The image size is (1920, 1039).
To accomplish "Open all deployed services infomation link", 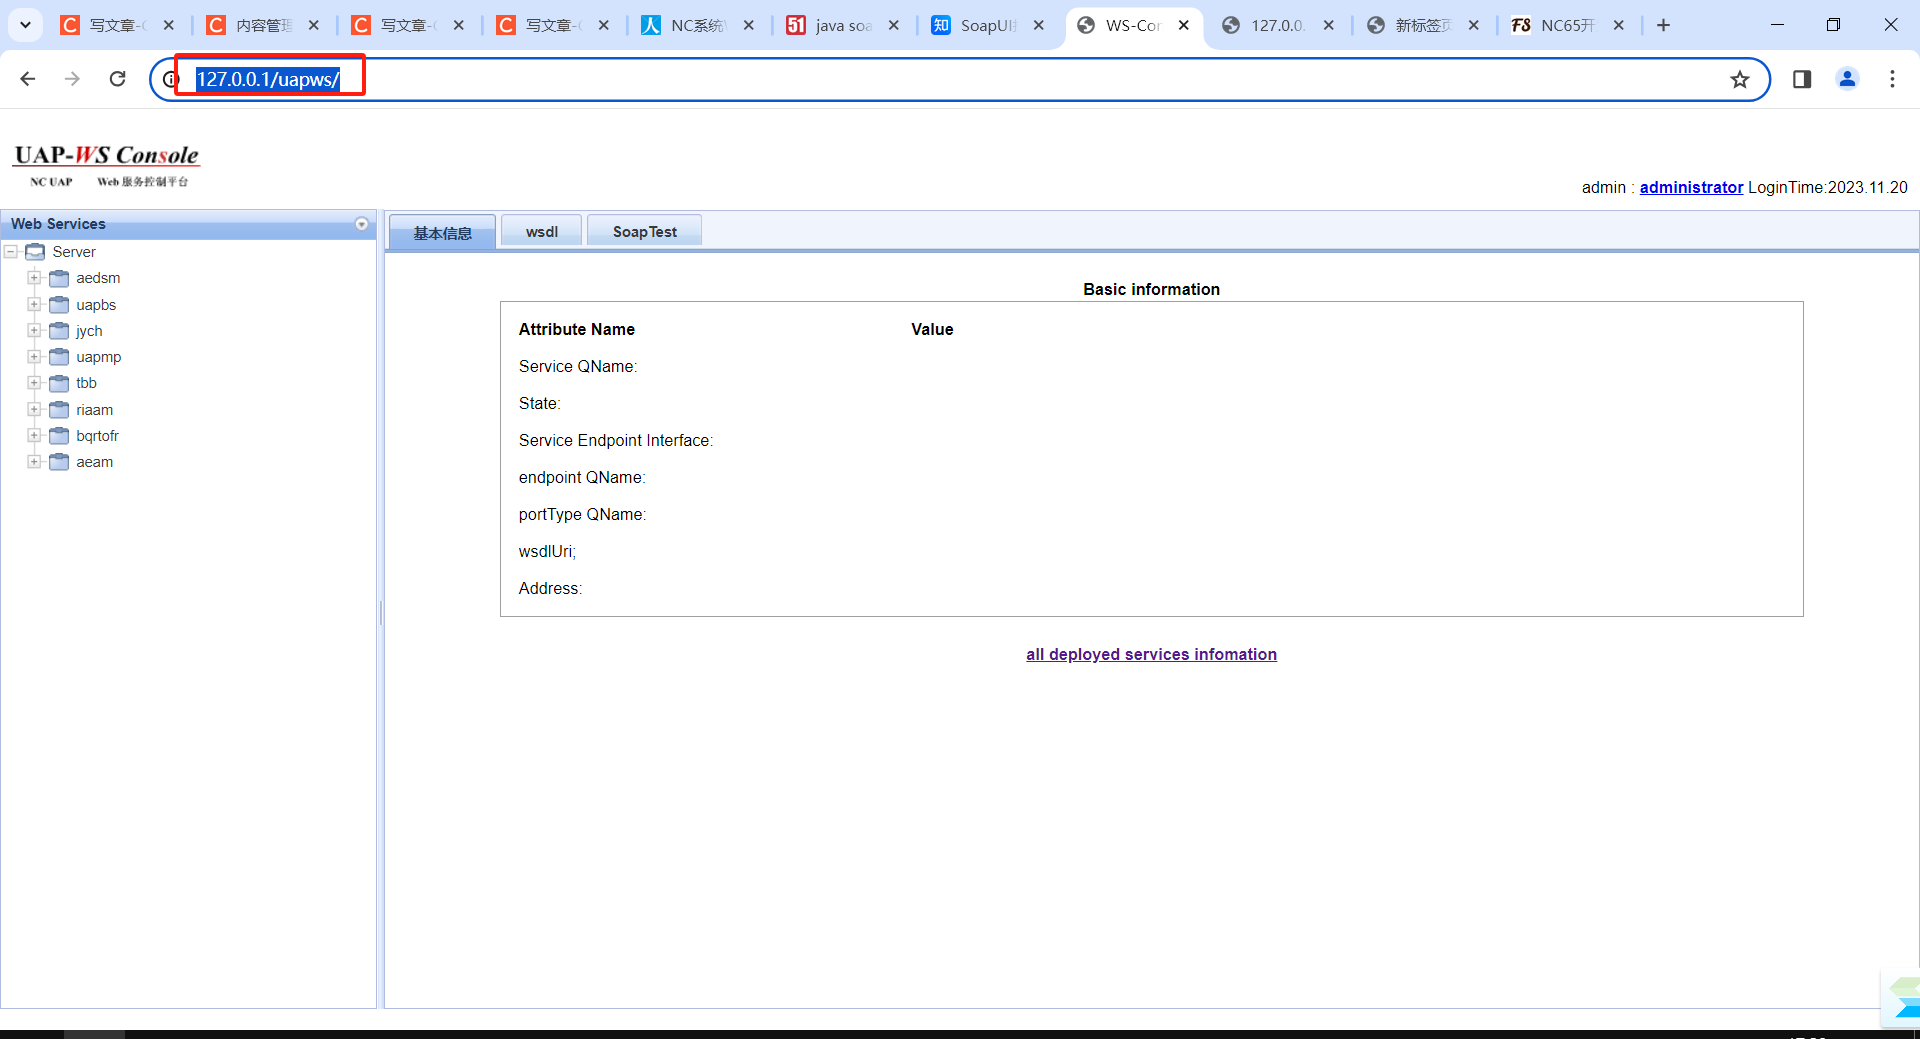I will pyautogui.click(x=1151, y=654).
